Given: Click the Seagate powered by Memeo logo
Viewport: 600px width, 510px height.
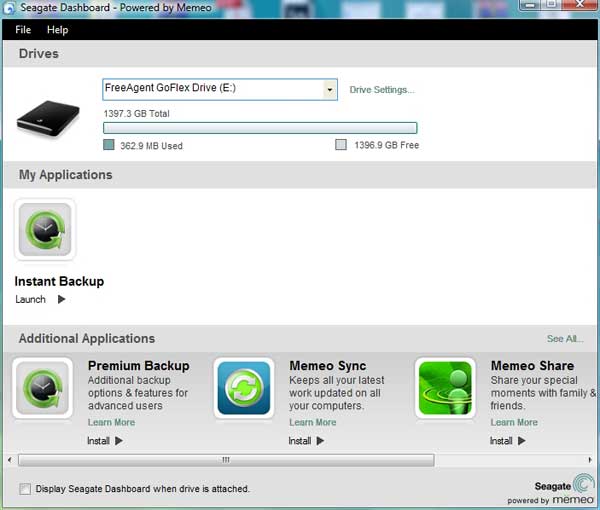Looking at the screenshot, I should tap(551, 489).
